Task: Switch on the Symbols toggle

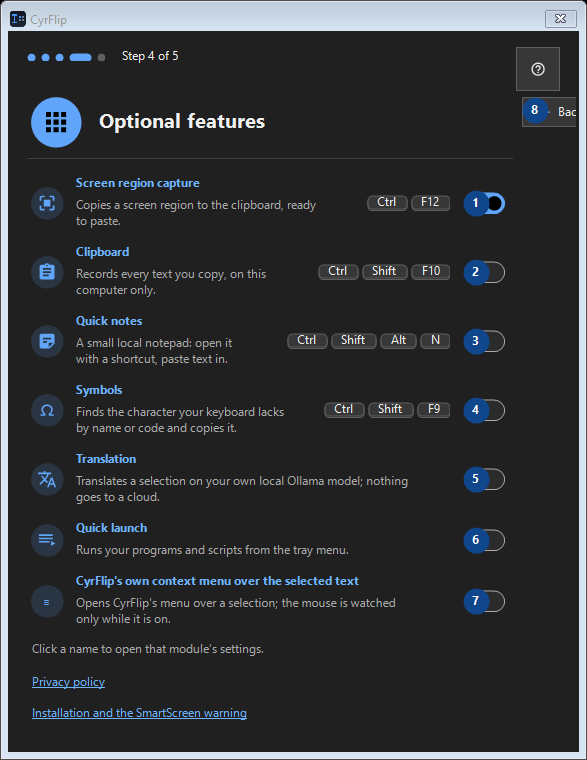Action: (x=485, y=410)
